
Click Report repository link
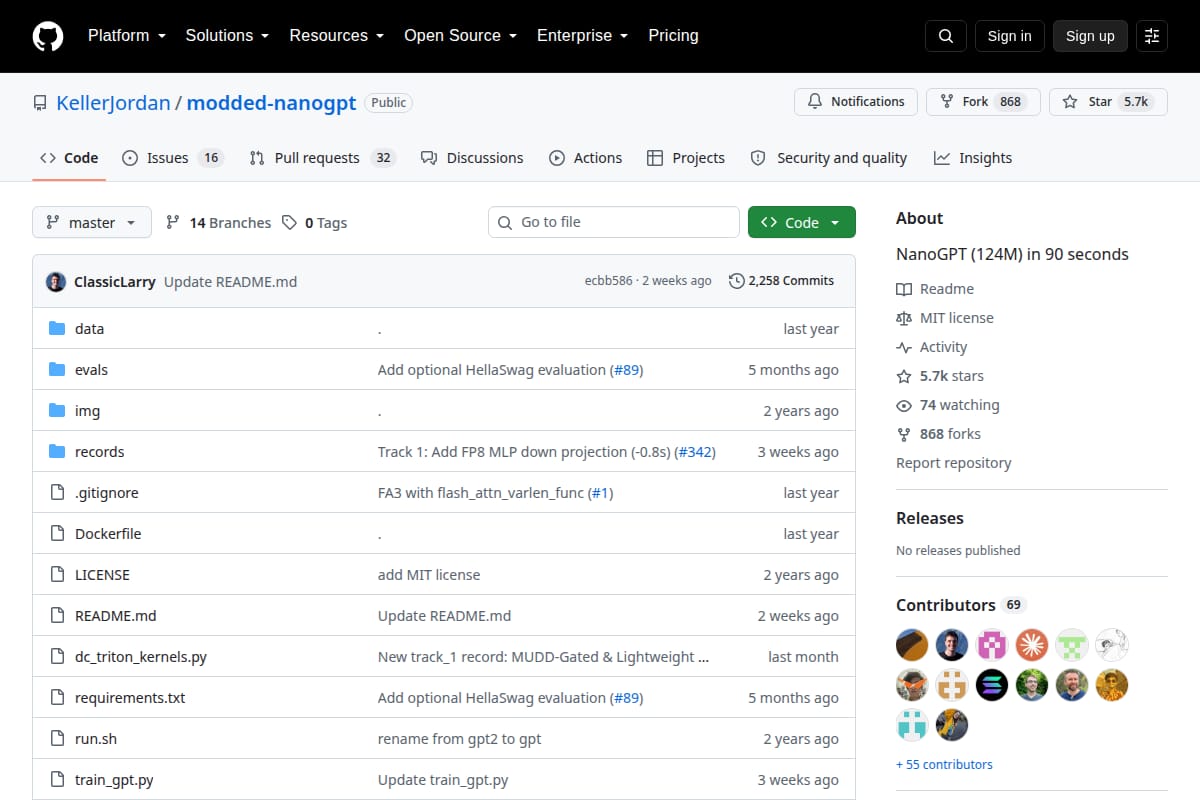point(953,463)
